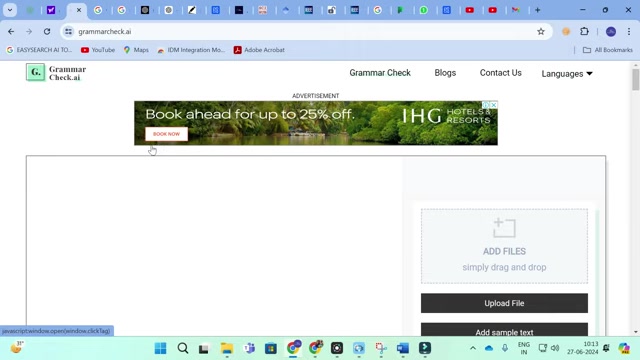
Task: Go to the Blogs page
Action: (x=445, y=73)
